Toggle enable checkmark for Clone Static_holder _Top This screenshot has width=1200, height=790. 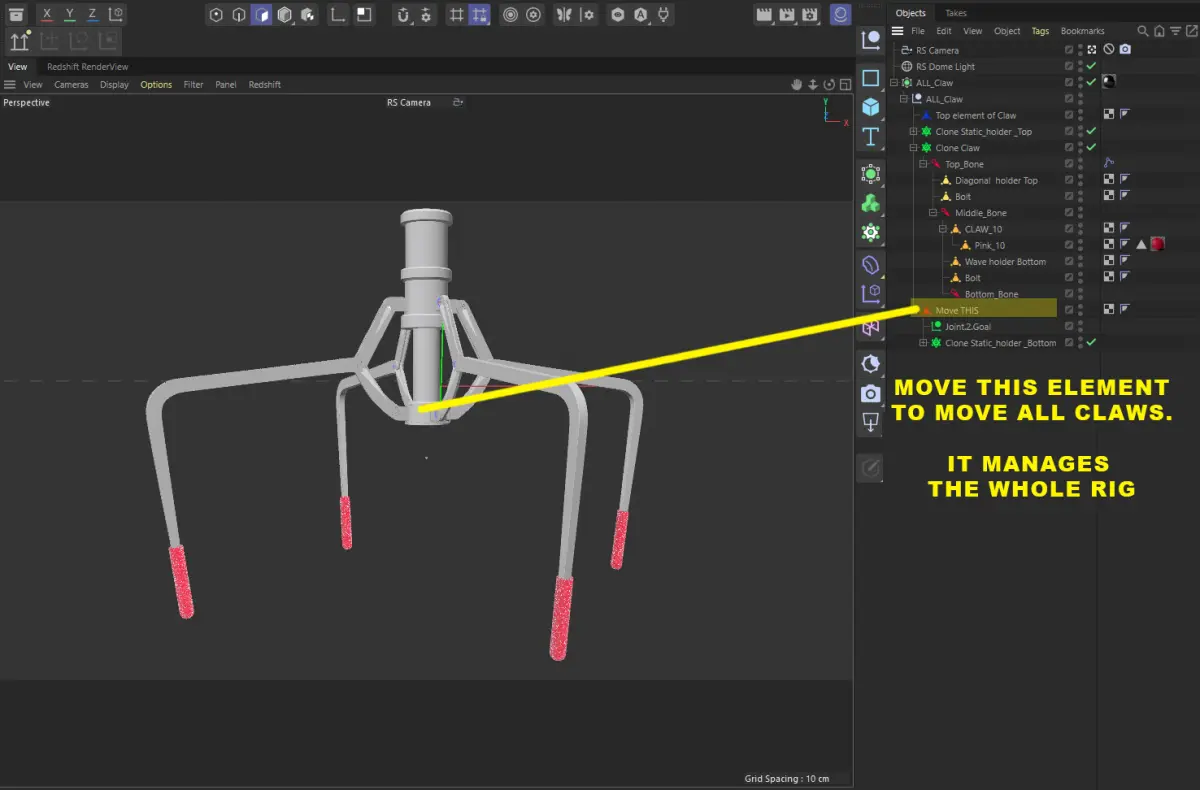tap(1092, 132)
